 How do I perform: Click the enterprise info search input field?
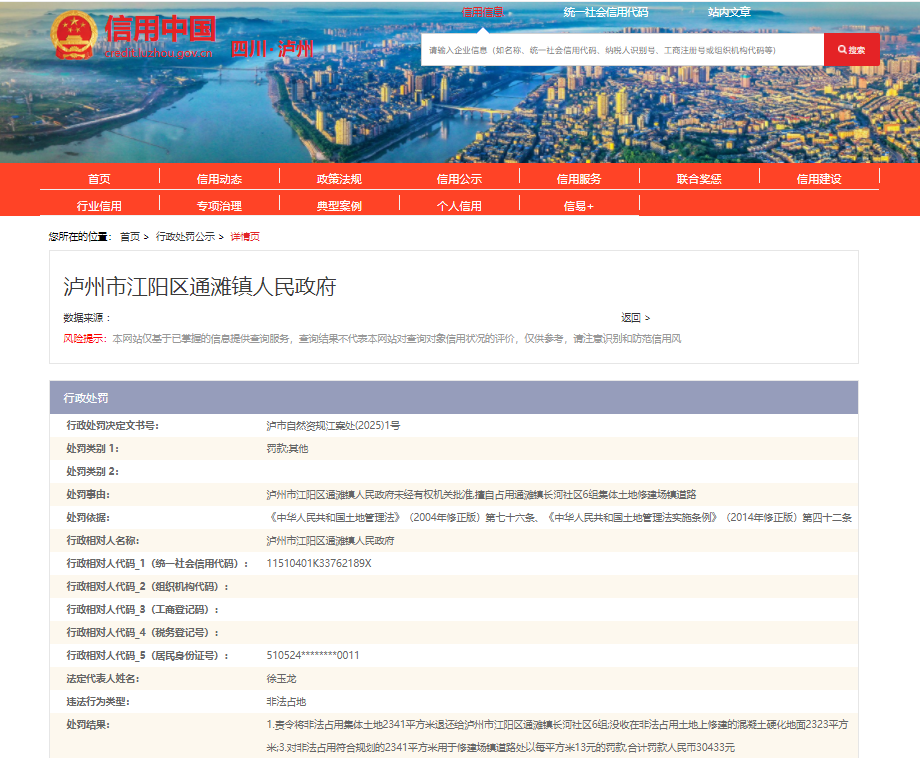[x=620, y=50]
